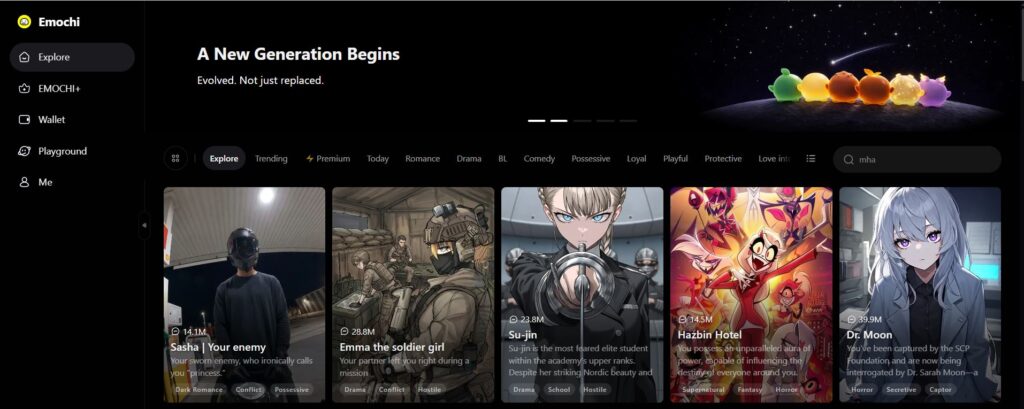Viewport: 1024px width, 409px height.
Task: Click the A New Generation Begins banner
Action: 583,67
